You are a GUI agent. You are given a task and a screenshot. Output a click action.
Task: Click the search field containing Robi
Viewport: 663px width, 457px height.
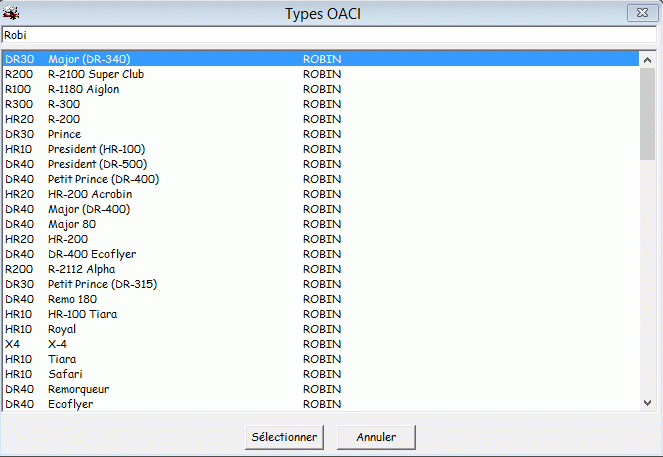pos(329,35)
